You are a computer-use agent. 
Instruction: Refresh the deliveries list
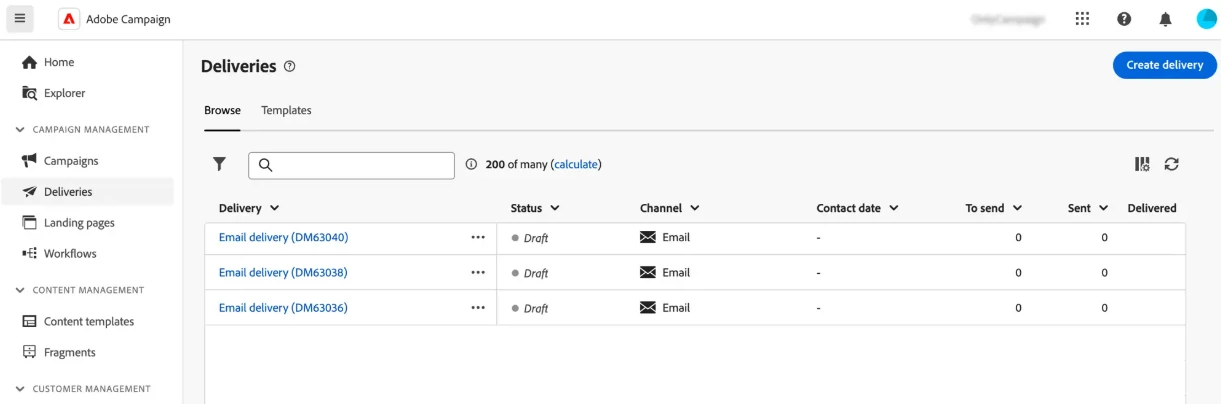1171,164
